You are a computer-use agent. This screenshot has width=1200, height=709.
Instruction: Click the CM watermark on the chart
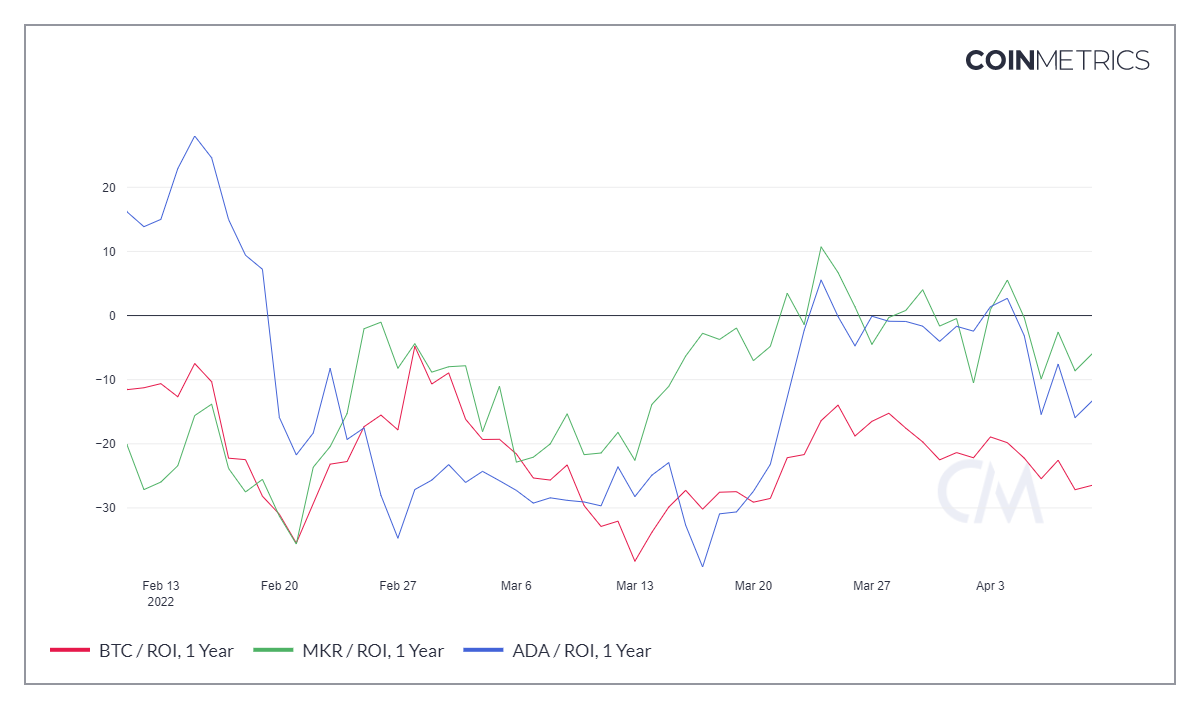tap(989, 491)
